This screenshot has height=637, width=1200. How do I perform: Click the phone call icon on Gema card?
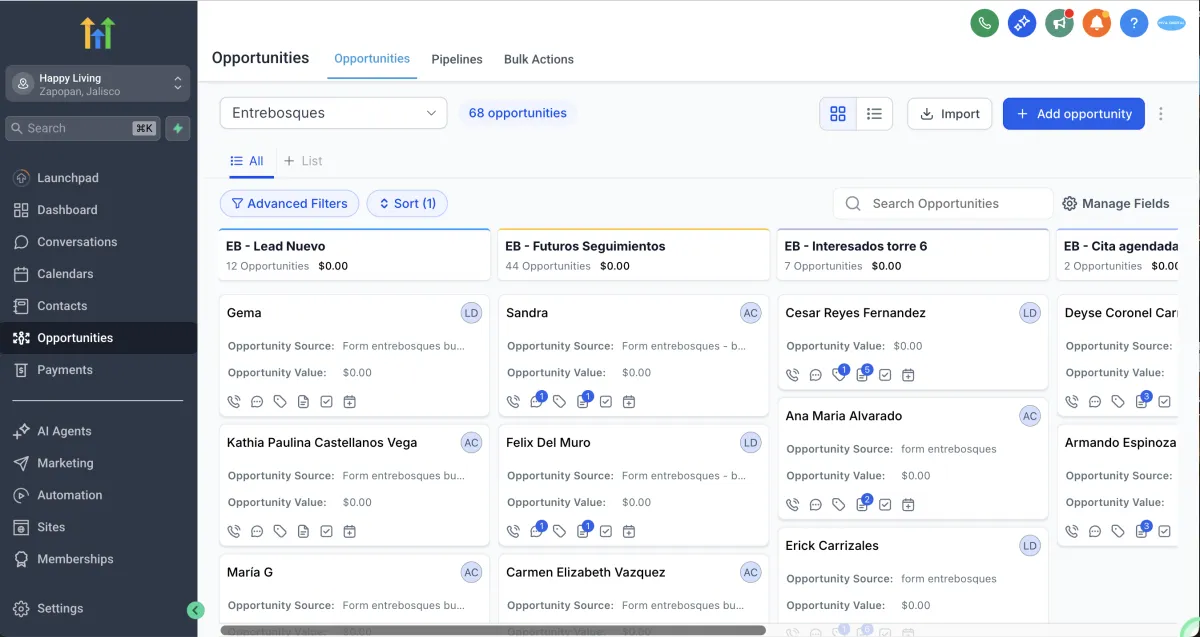[234, 402]
